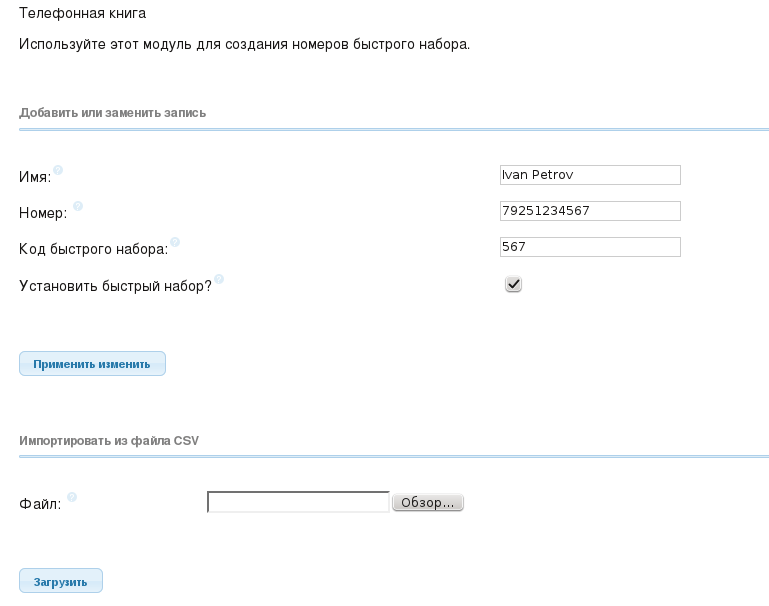Click the Установить быстрый набор? label text
This screenshot has height=606, width=769.
click(115, 286)
